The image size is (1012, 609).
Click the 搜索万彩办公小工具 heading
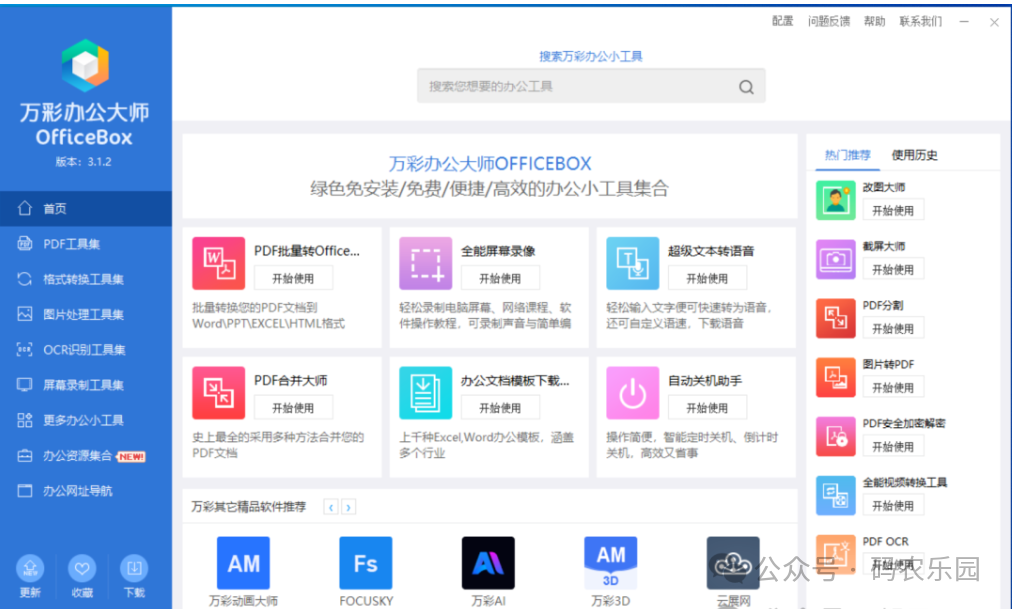click(x=591, y=56)
